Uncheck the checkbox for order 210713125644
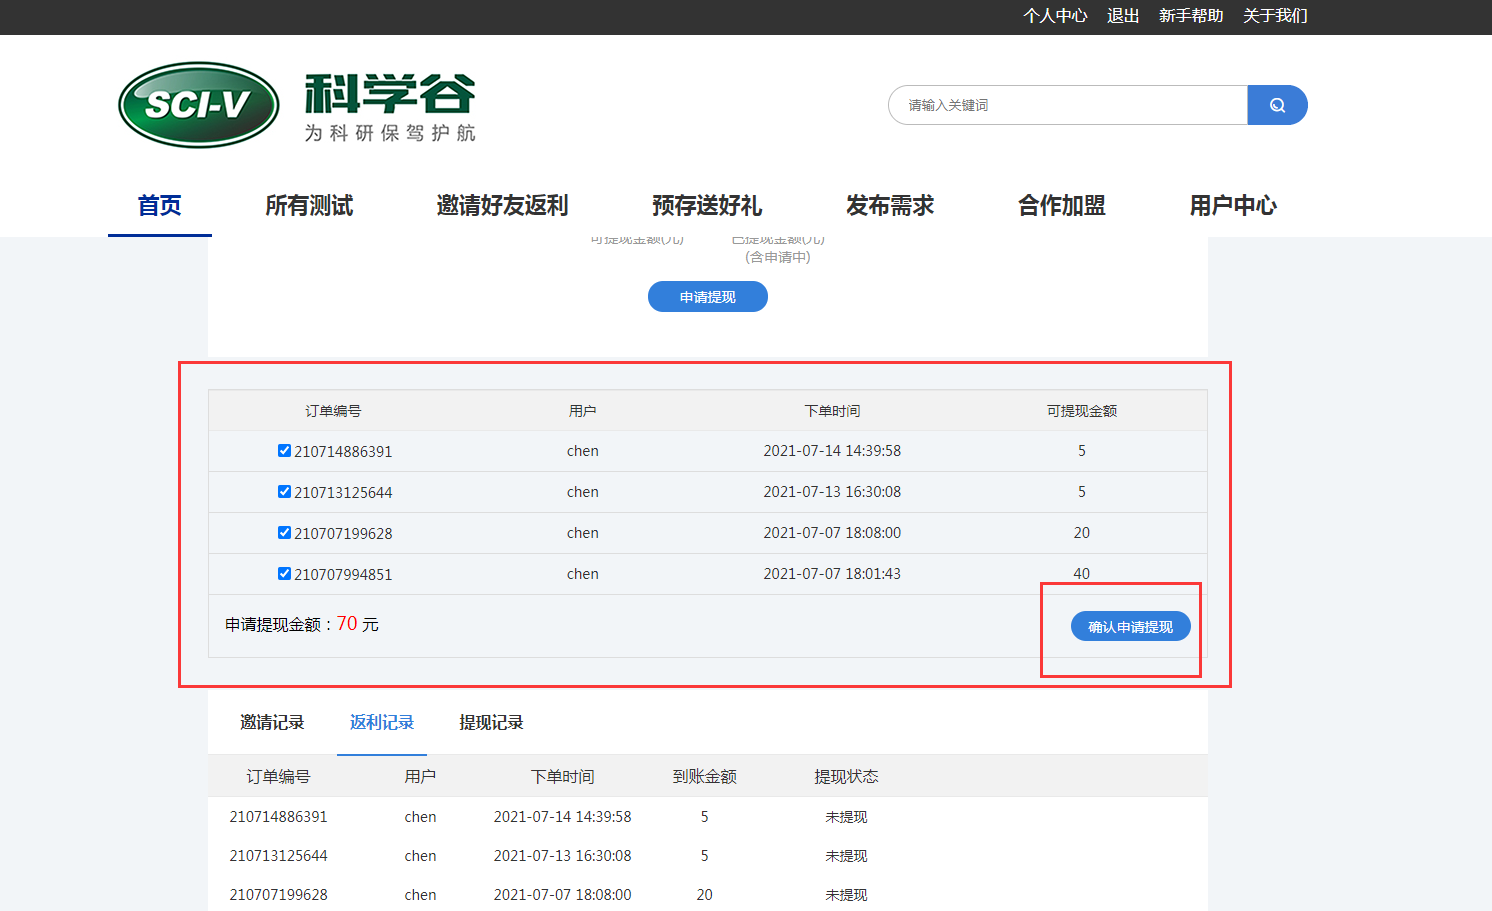1492x911 pixels. pyautogui.click(x=284, y=492)
